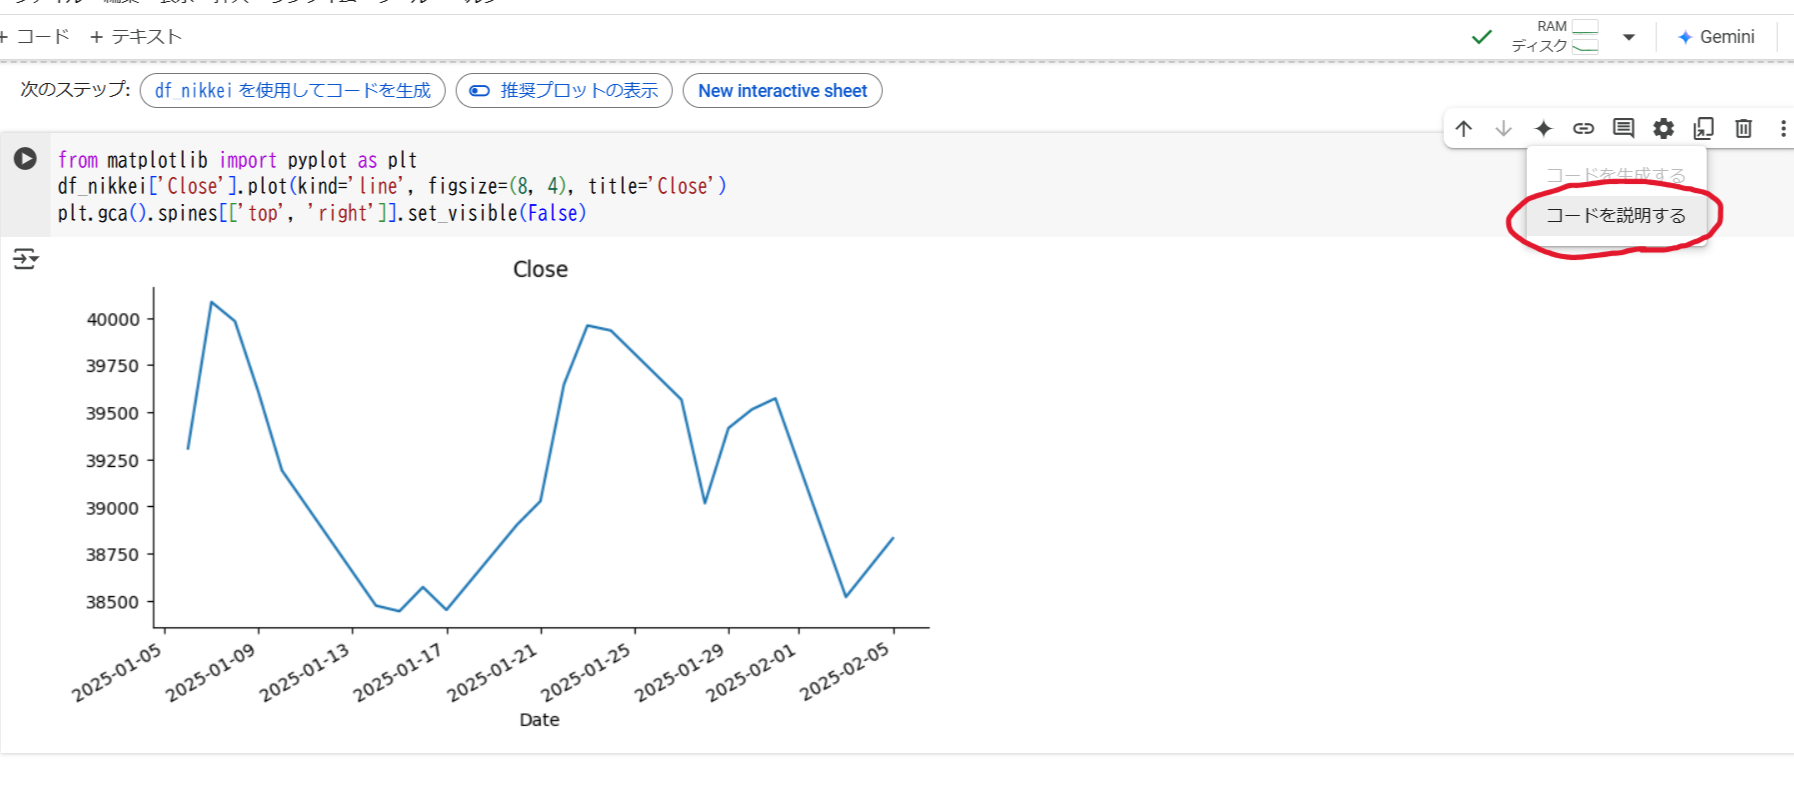This screenshot has width=1794, height=785.
Task: Mirror the cell in a tab
Action: pos(1703,128)
